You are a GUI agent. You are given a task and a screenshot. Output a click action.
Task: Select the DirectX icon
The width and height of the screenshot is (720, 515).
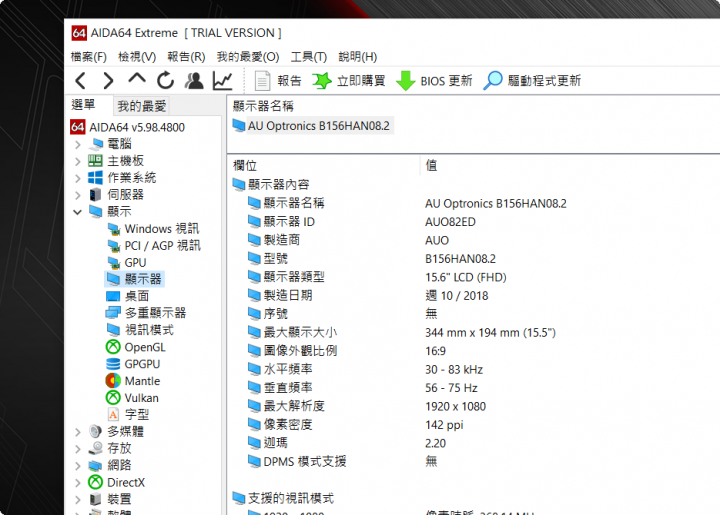tap(96, 482)
